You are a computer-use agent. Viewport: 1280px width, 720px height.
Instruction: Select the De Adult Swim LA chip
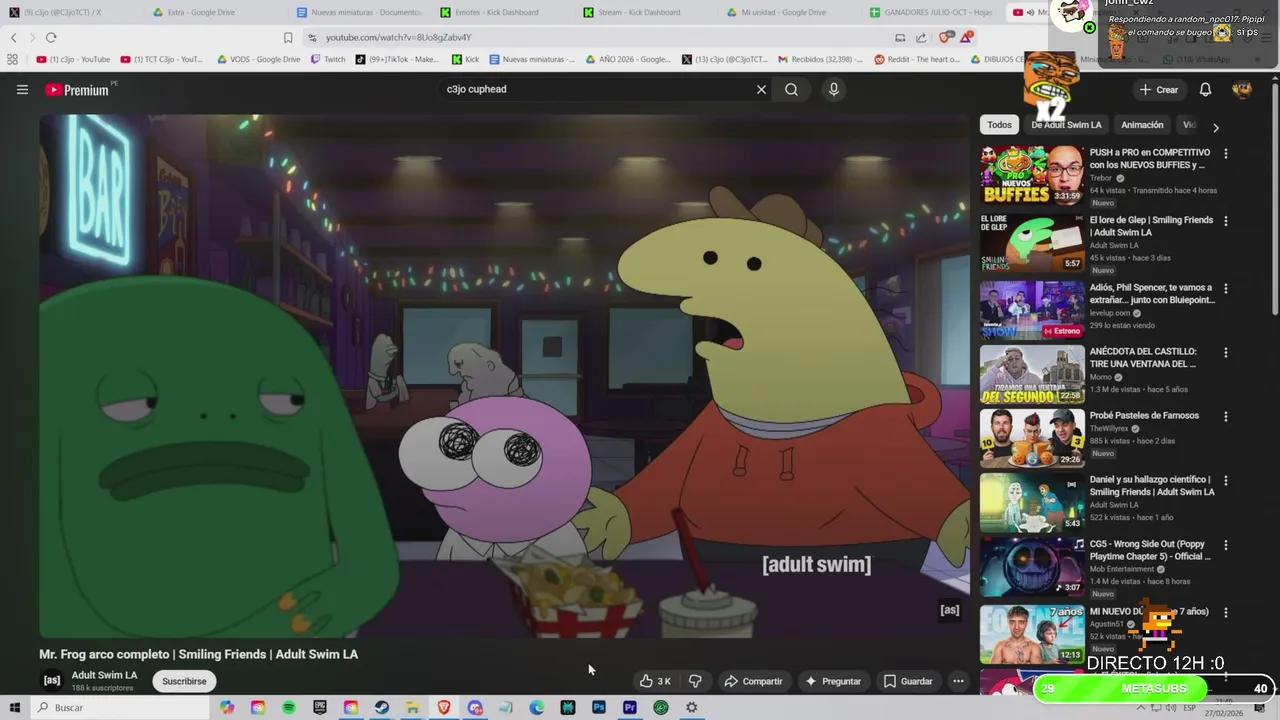point(1066,125)
